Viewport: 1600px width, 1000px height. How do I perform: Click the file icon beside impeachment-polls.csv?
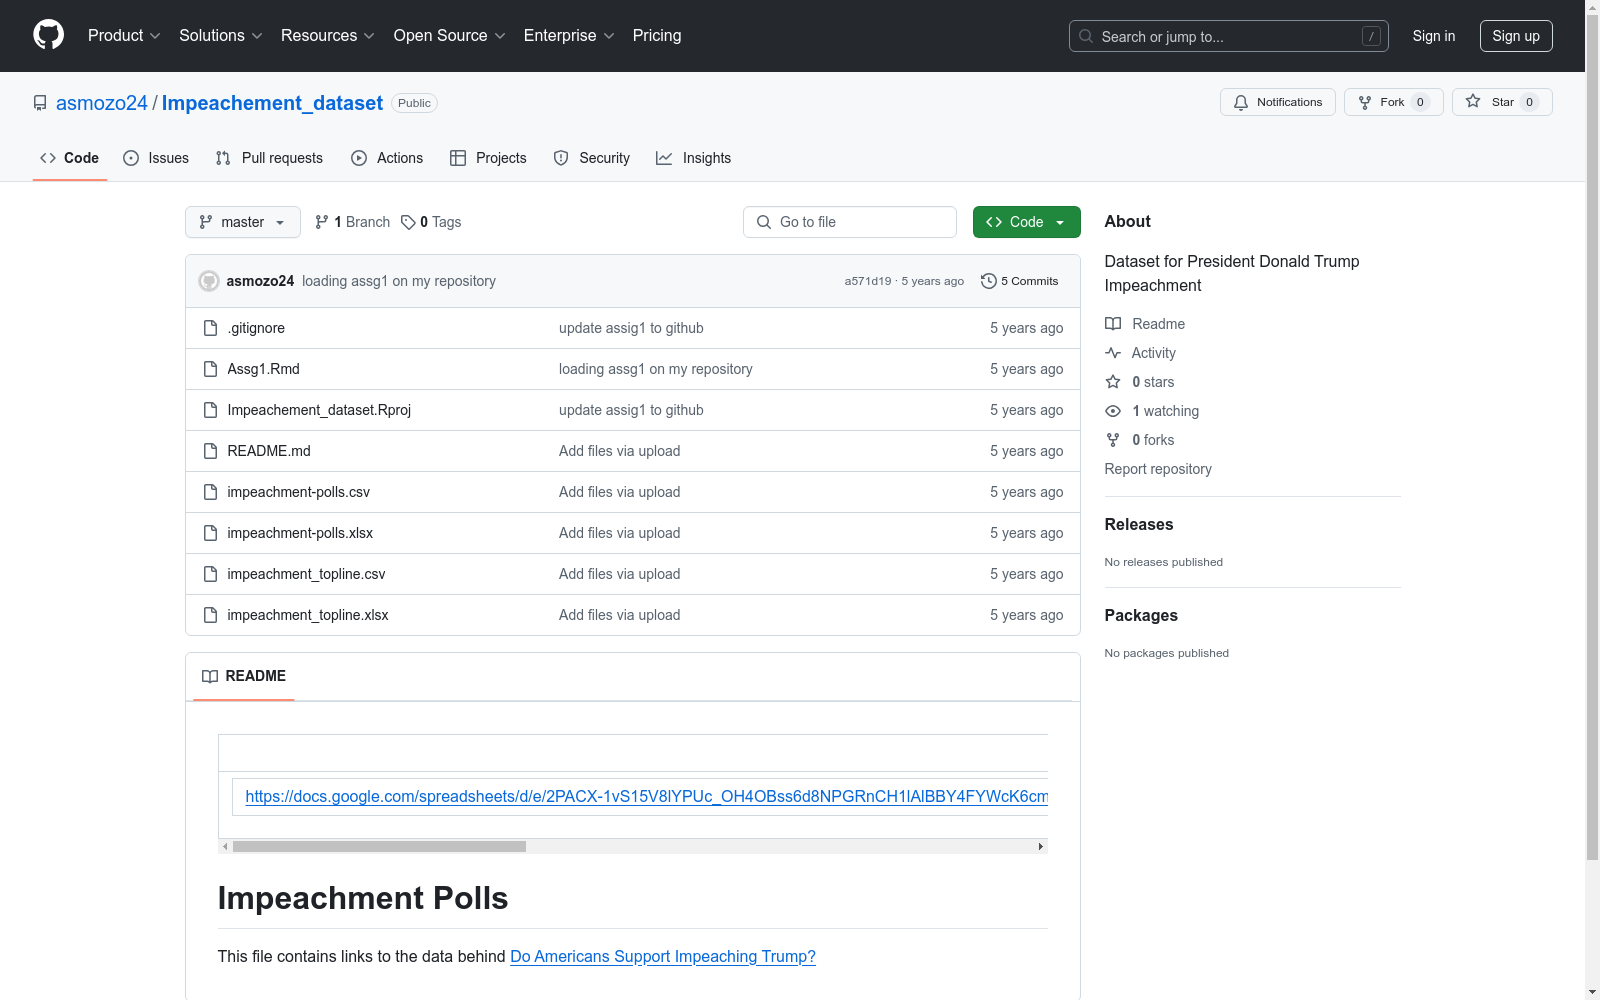210,492
